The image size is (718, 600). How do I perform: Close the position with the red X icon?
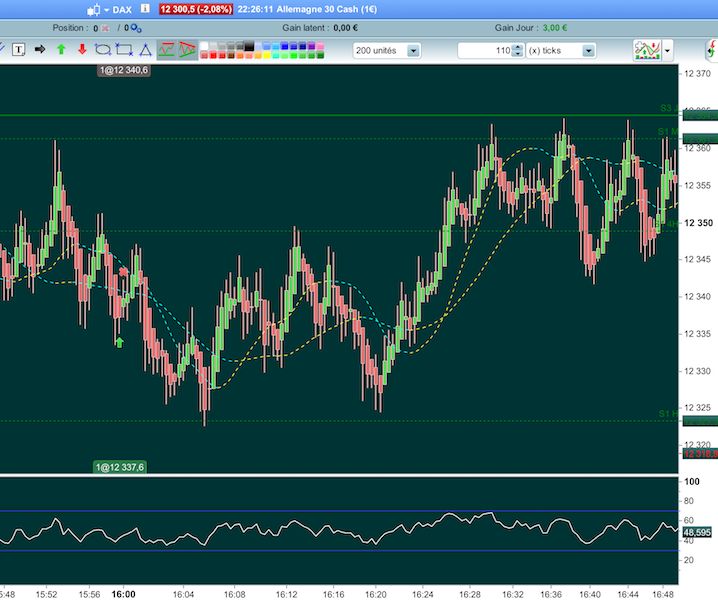pyautogui.click(x=105, y=28)
